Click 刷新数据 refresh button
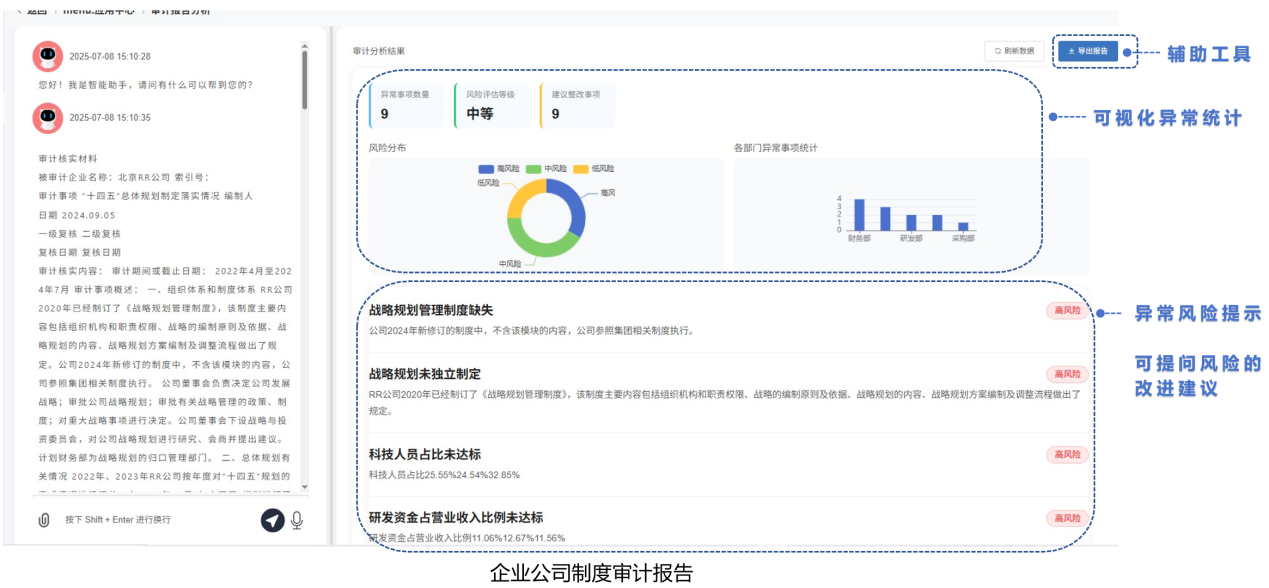Viewport: 1269px width, 588px height. [1014, 51]
